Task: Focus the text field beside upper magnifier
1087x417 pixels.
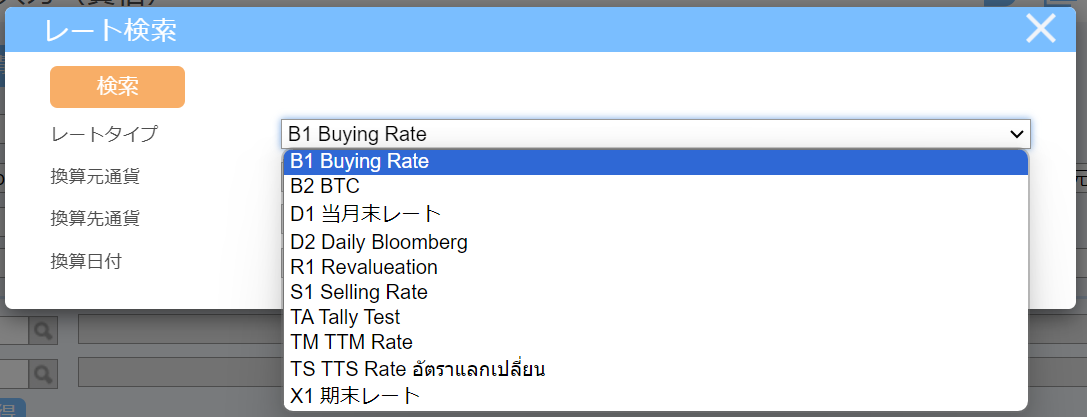Action: point(180,331)
